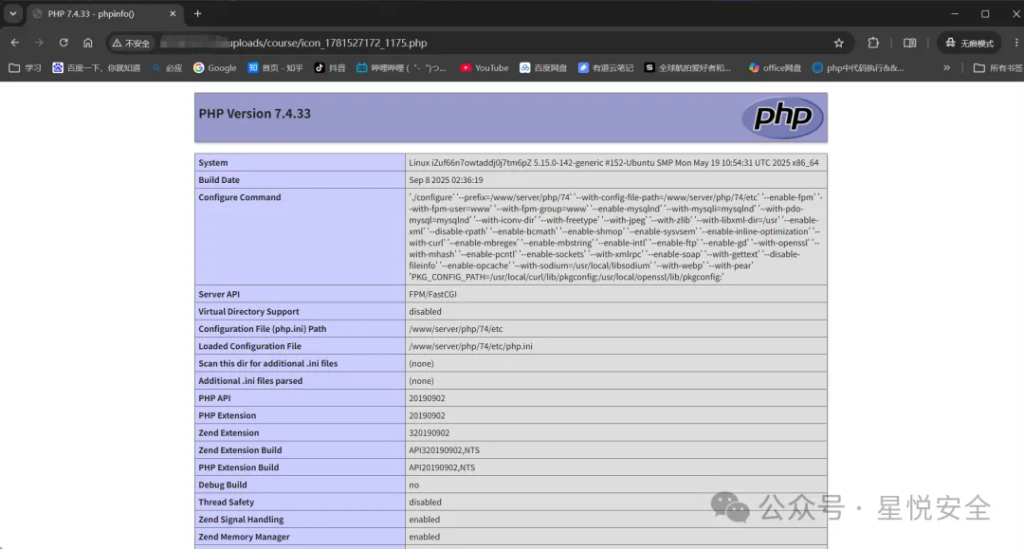This screenshot has height=549, width=1024.
Task: Click the 无痕模式 incognito indicator
Action: [969, 43]
